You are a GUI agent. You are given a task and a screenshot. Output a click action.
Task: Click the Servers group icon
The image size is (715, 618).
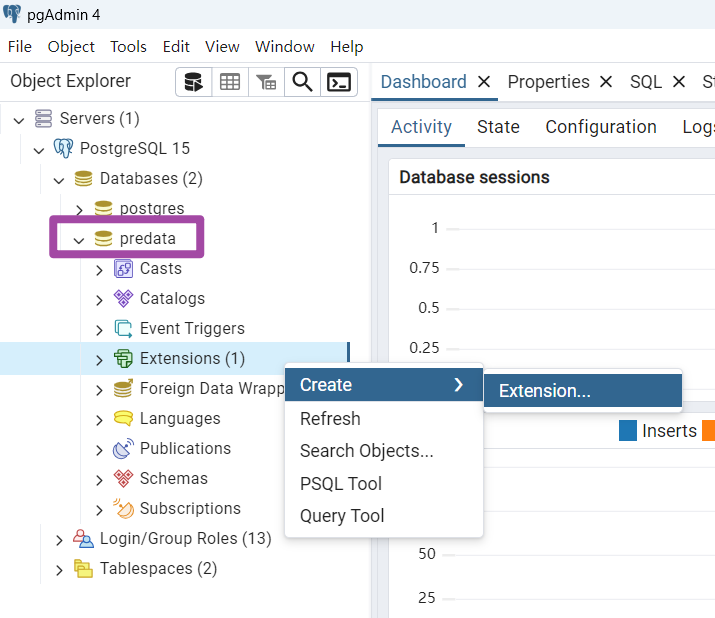point(43,119)
